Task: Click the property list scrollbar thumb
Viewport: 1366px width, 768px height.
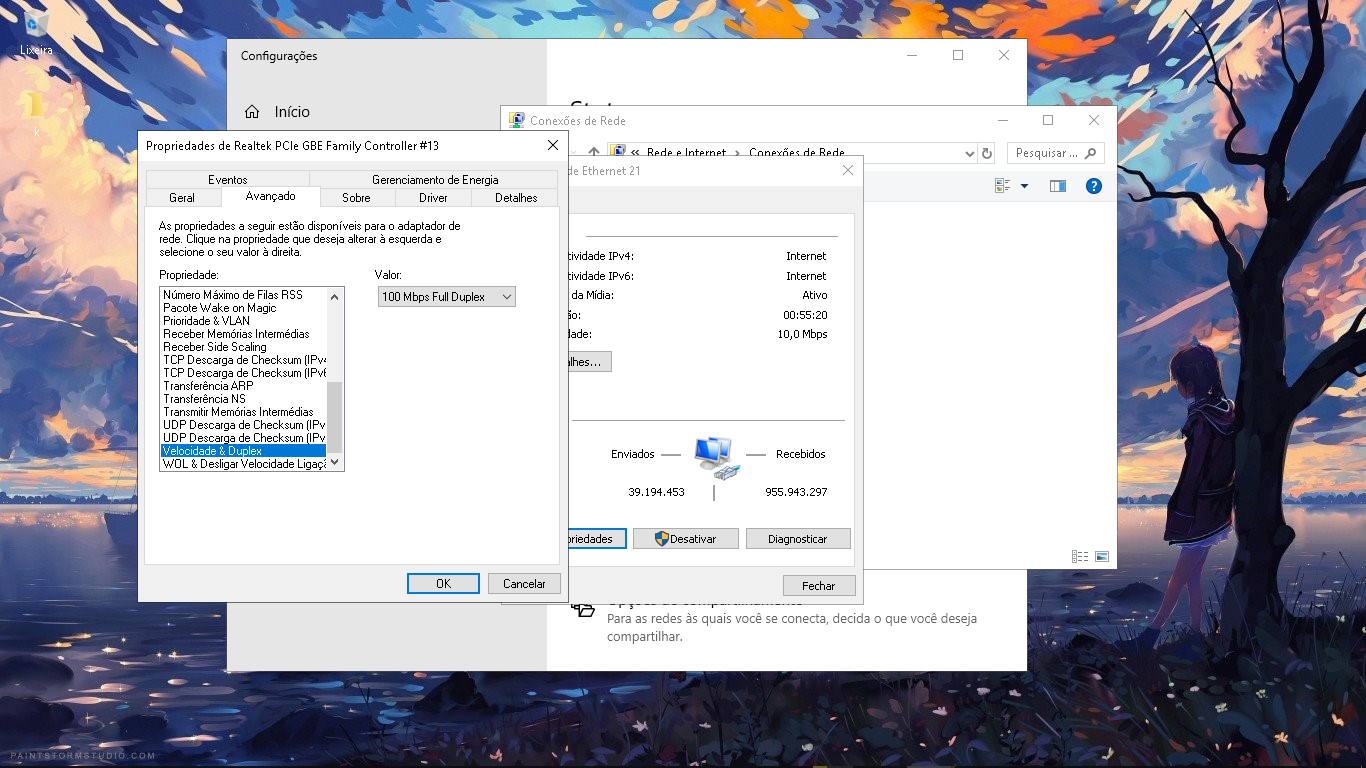Action: tap(335, 417)
